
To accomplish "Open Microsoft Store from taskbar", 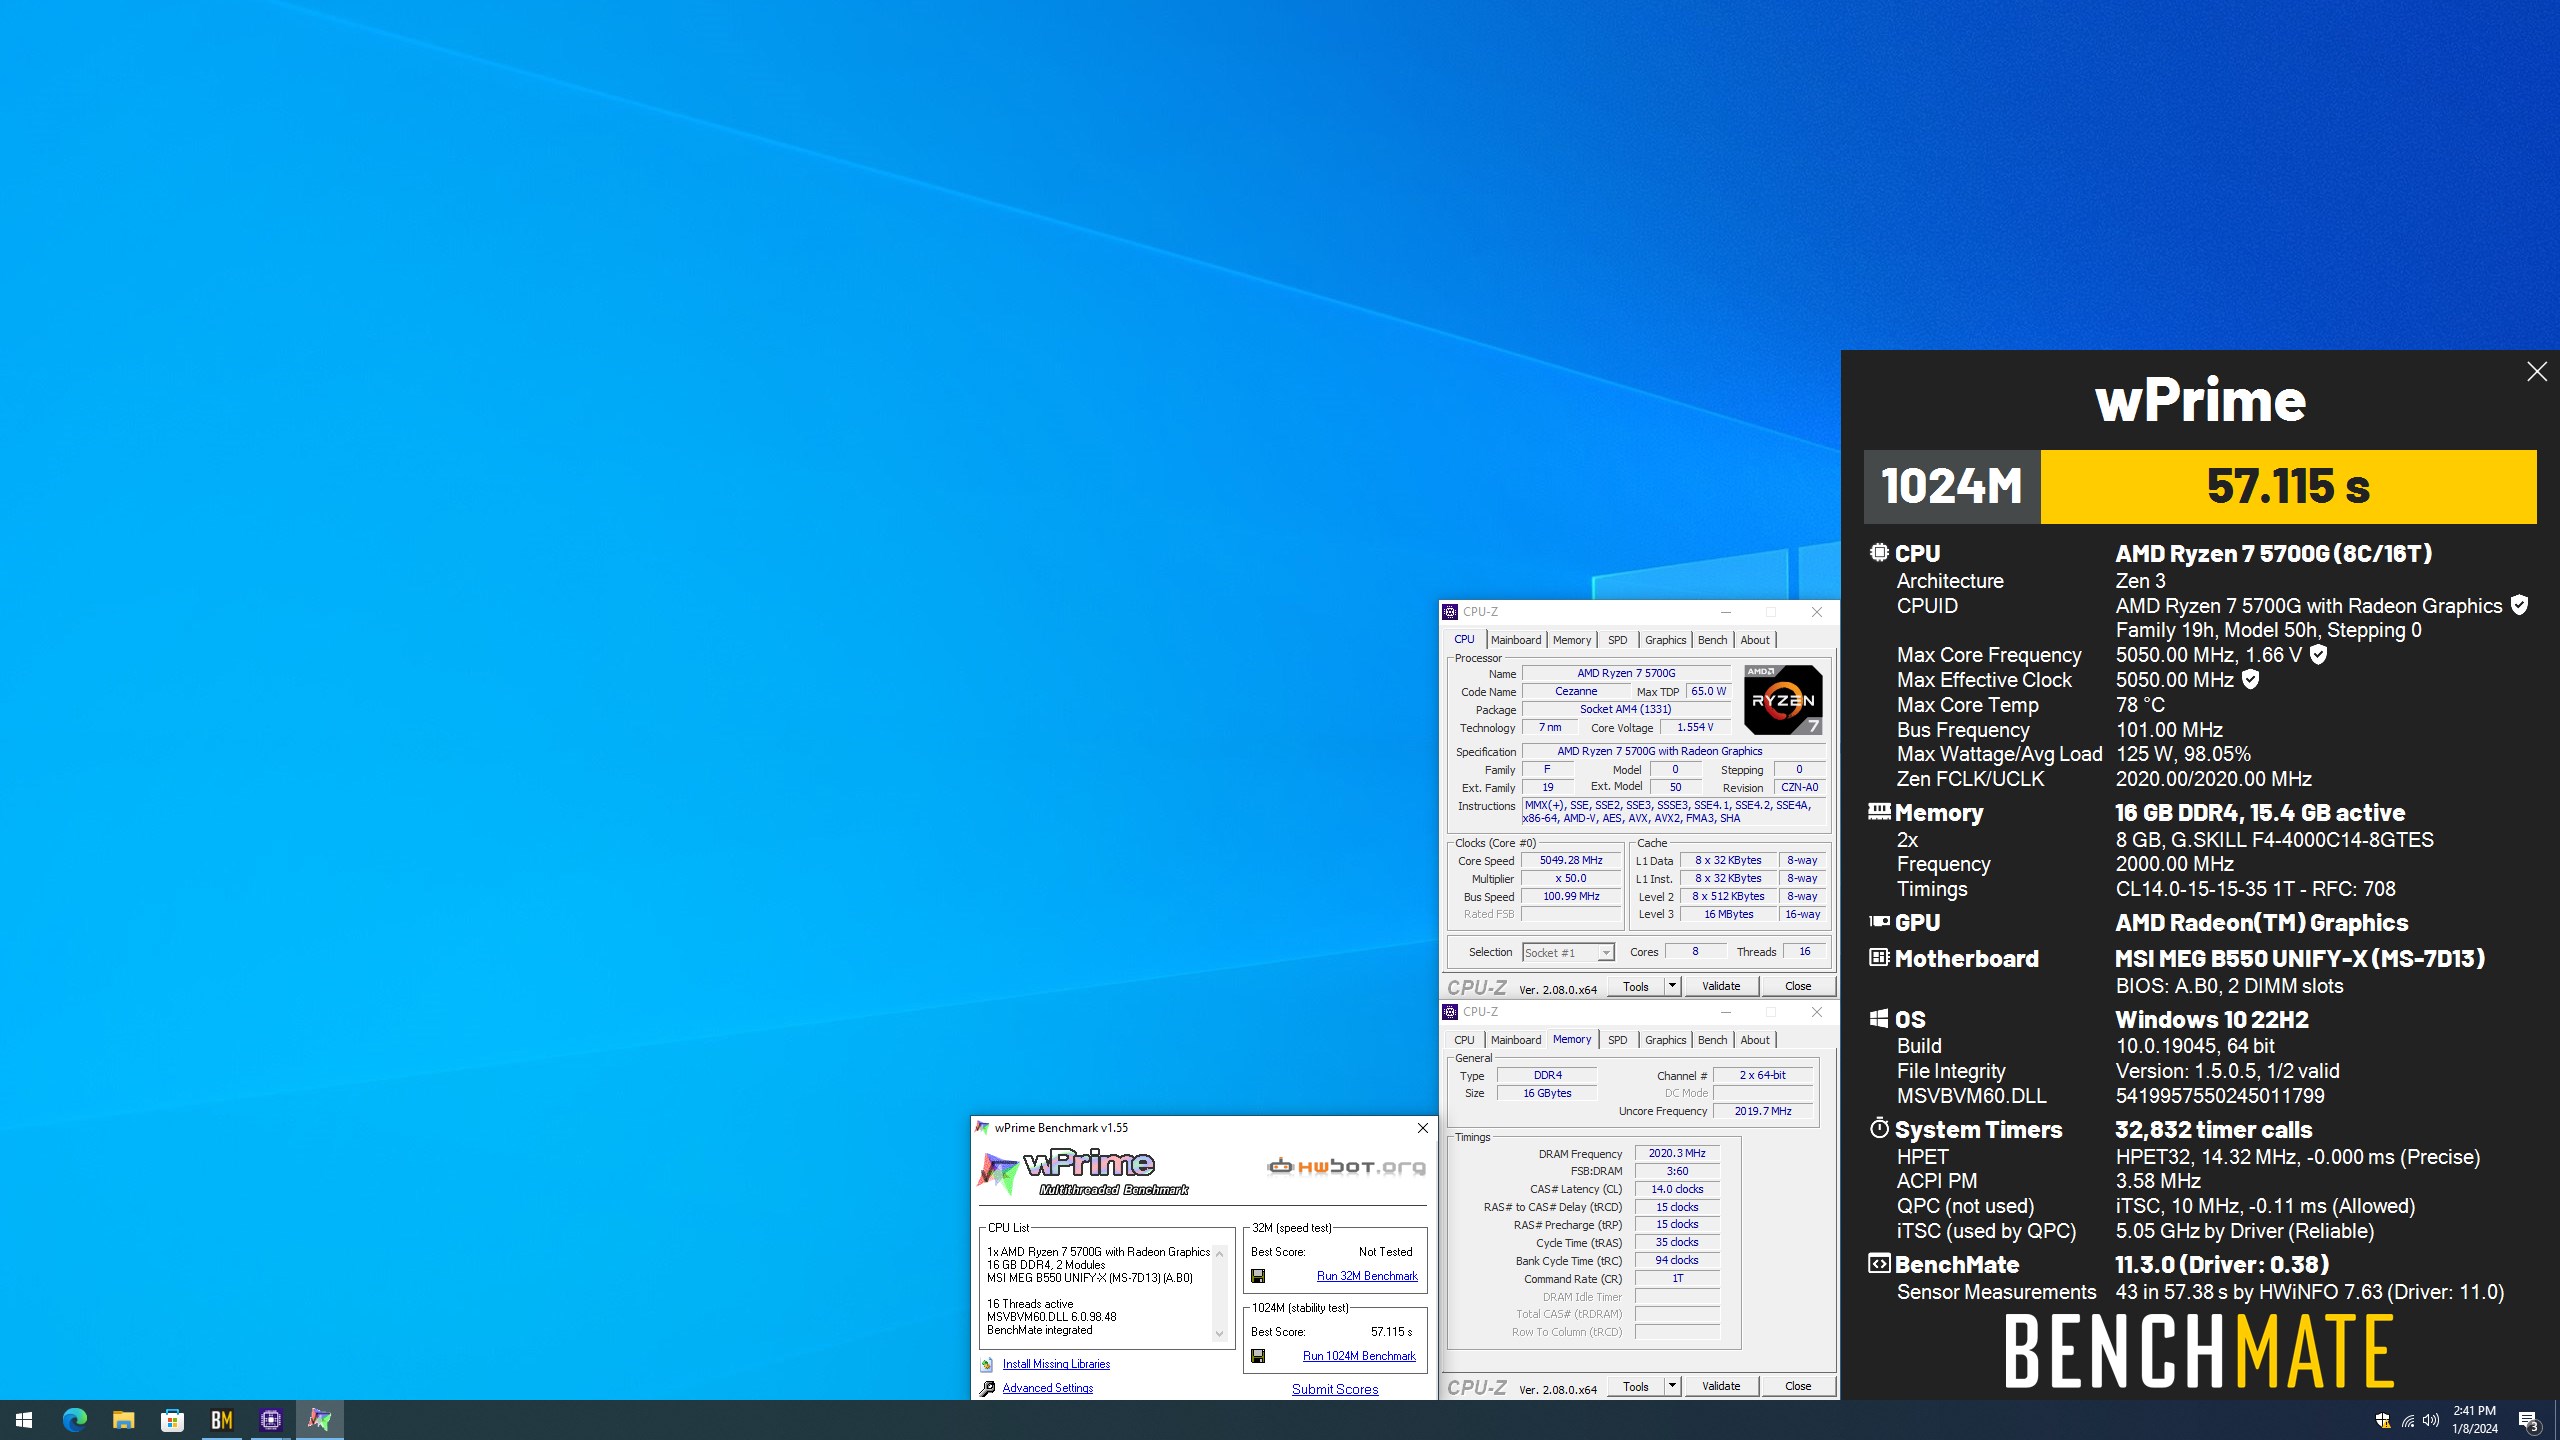I will point(172,1420).
